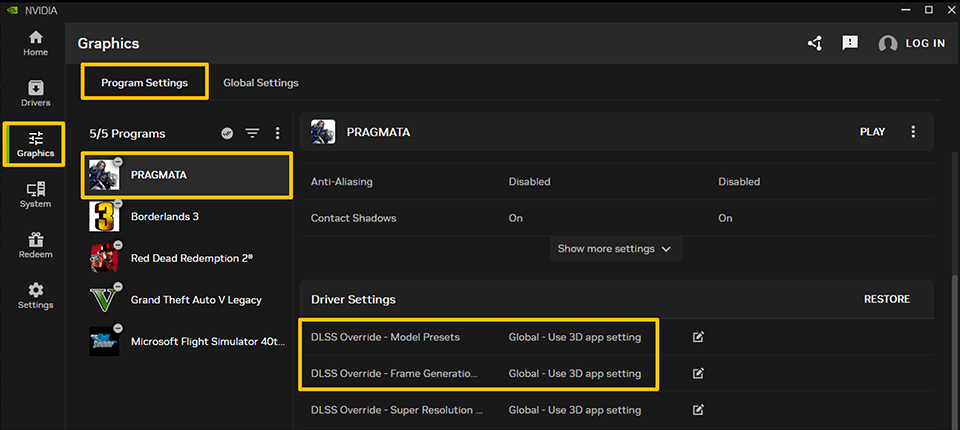This screenshot has width=960, height=430.
Task: Remove Grand Theft Auto V minus badge
Action: [118, 286]
